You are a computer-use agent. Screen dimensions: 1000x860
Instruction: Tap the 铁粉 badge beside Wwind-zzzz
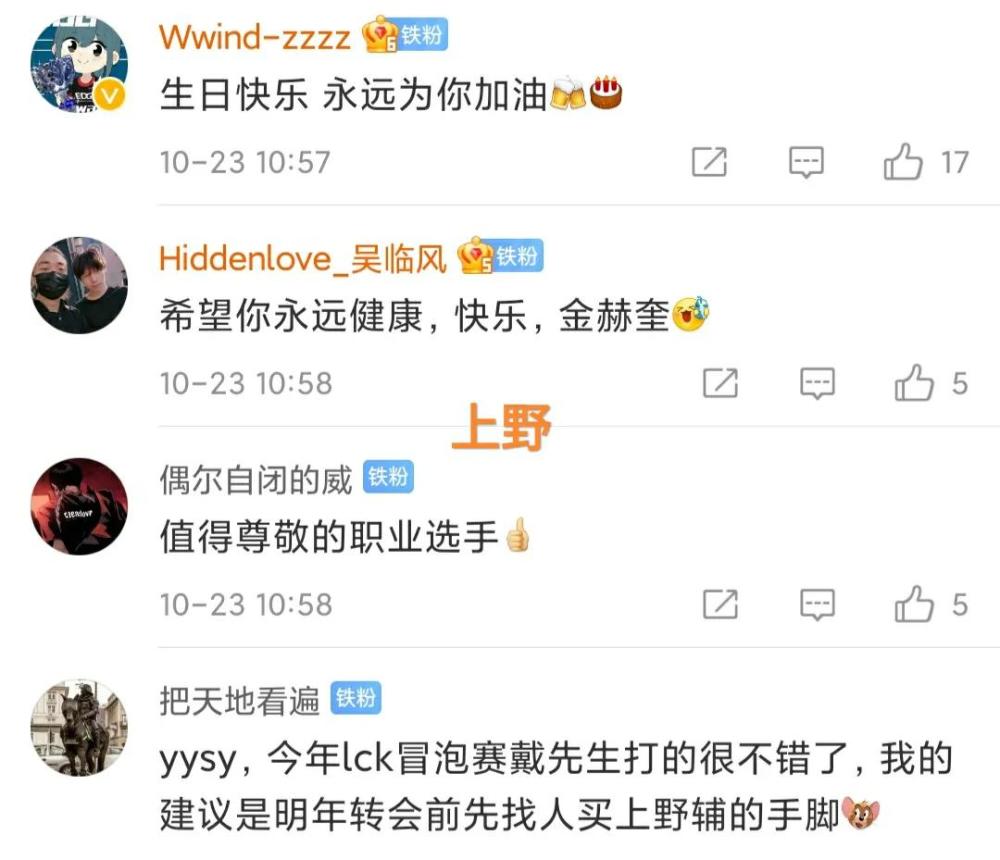[422, 35]
